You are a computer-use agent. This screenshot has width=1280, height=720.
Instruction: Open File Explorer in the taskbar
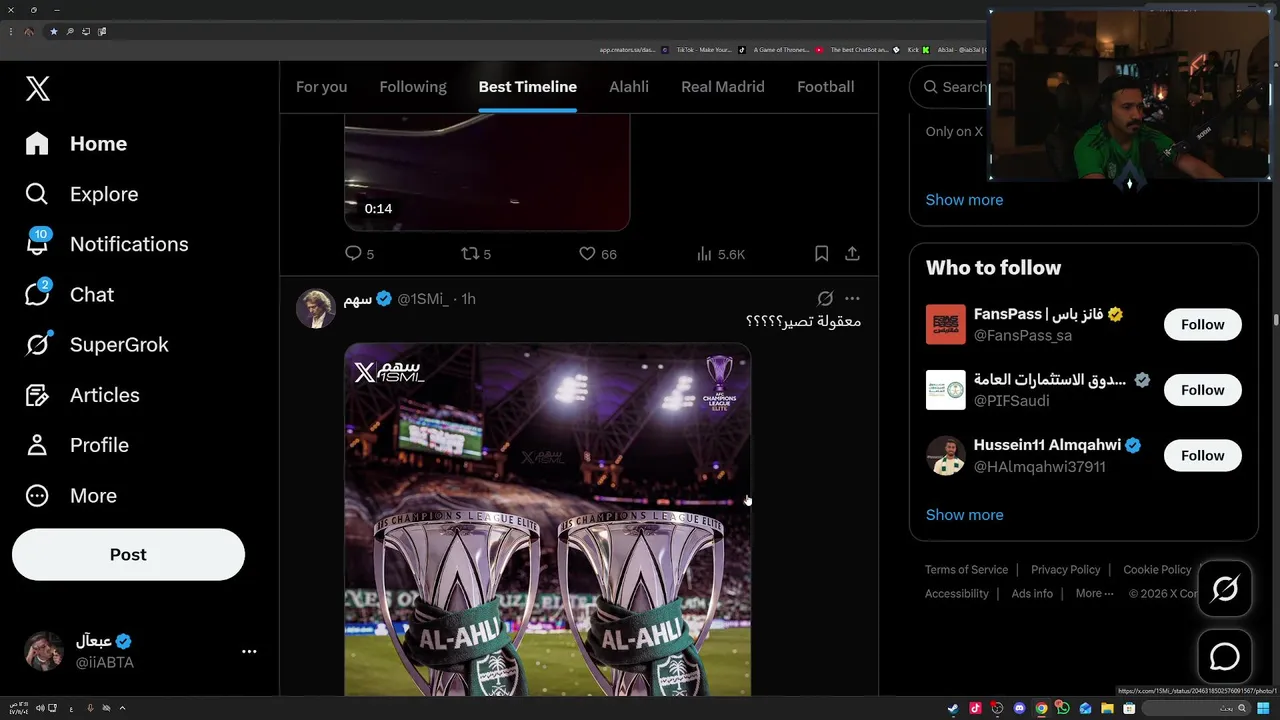click(1107, 709)
